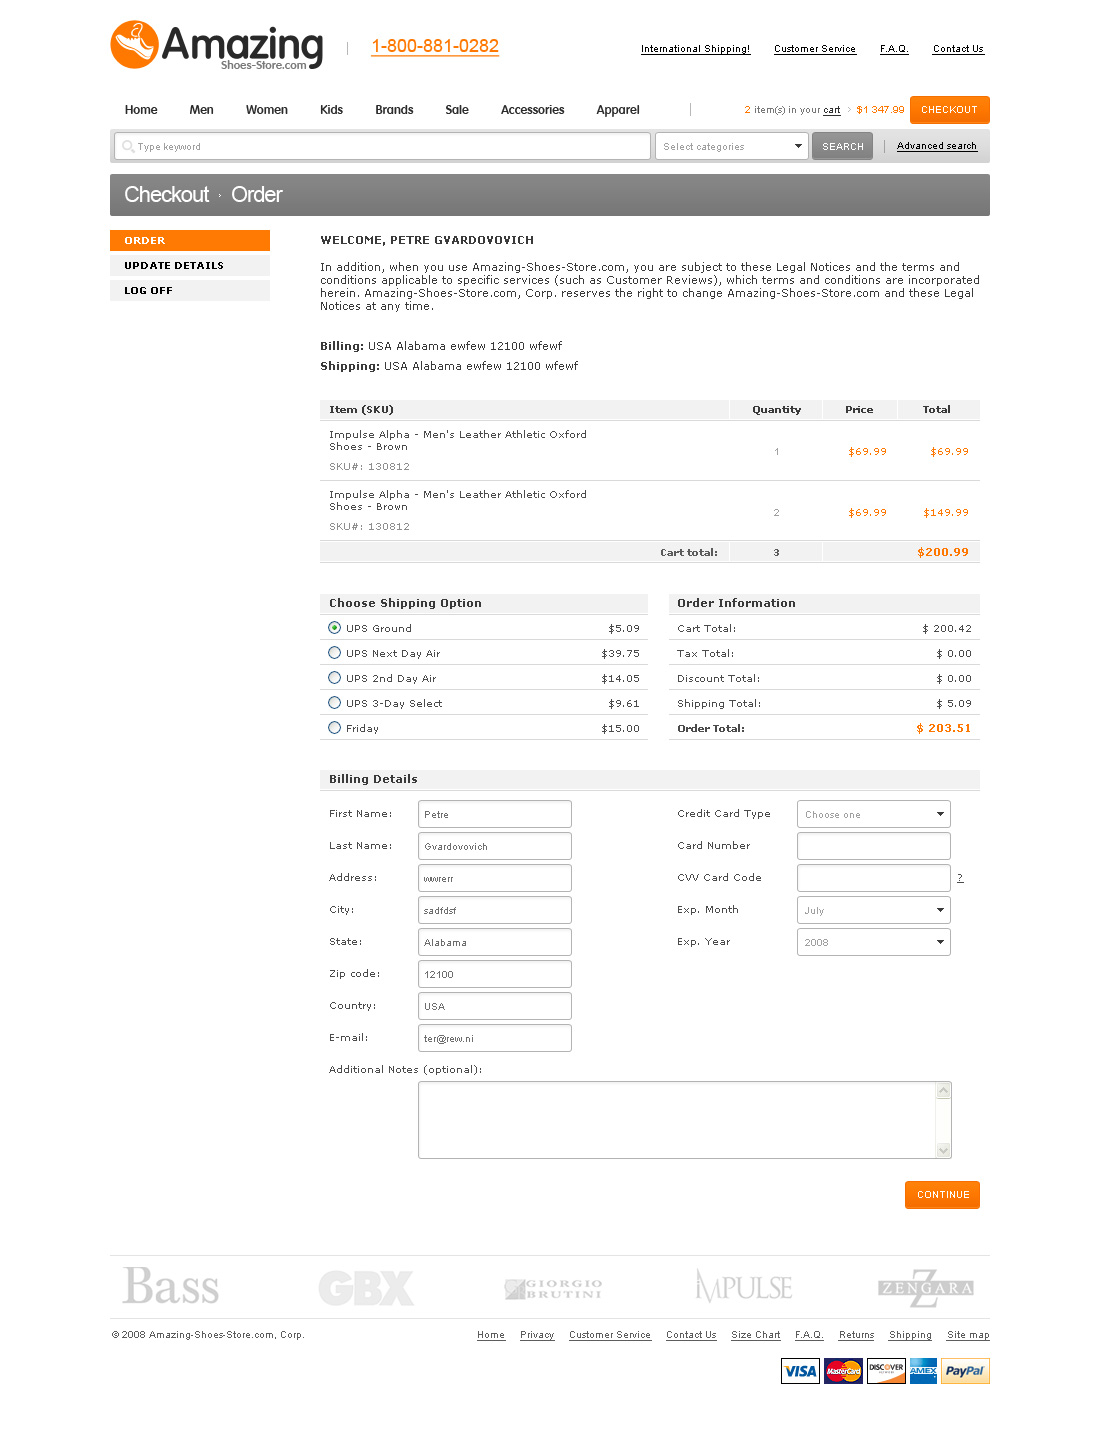Click the Additional Notes text area
This screenshot has height=1430, width=1100.
[x=685, y=1120]
